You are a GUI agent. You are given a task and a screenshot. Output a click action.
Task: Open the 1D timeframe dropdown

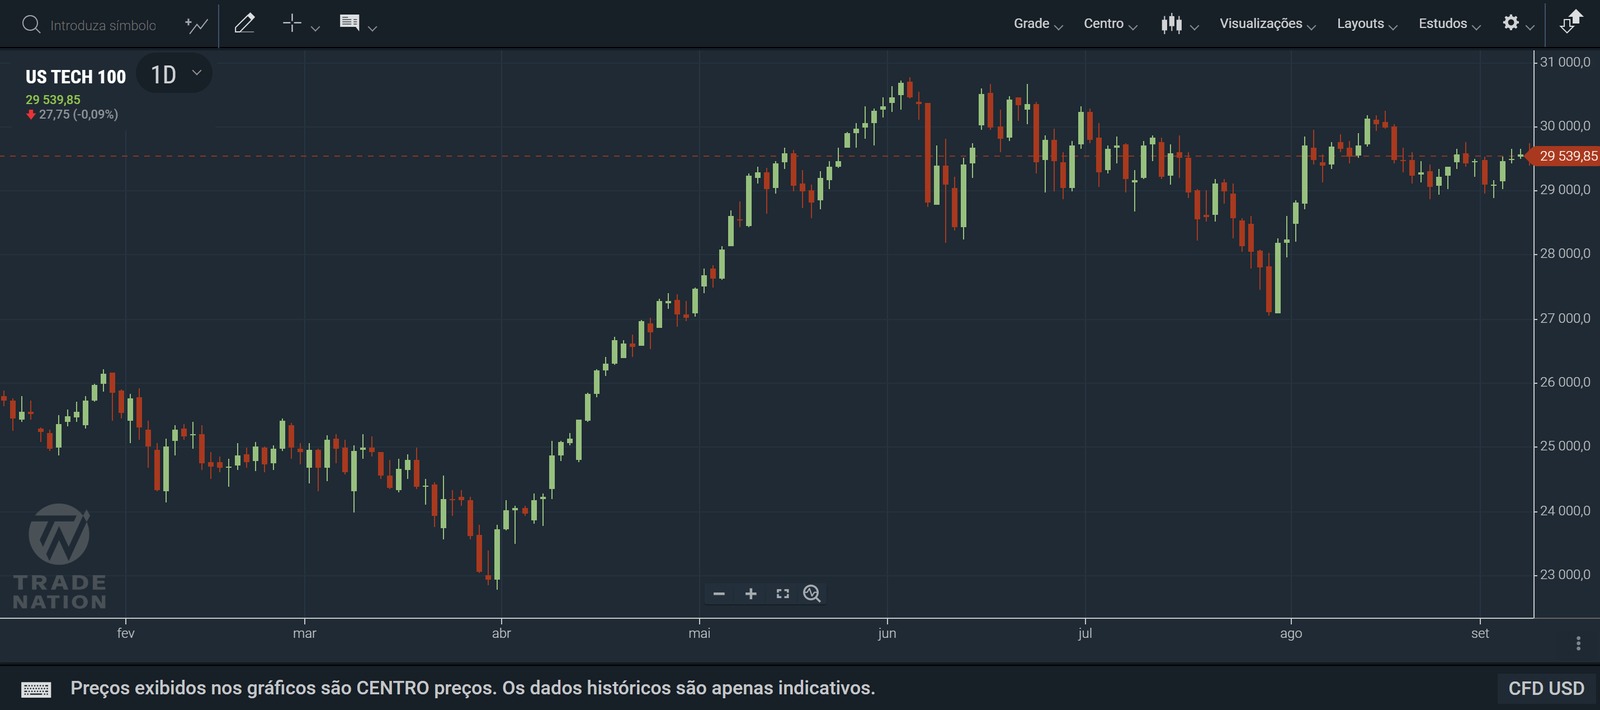pyautogui.click(x=175, y=74)
